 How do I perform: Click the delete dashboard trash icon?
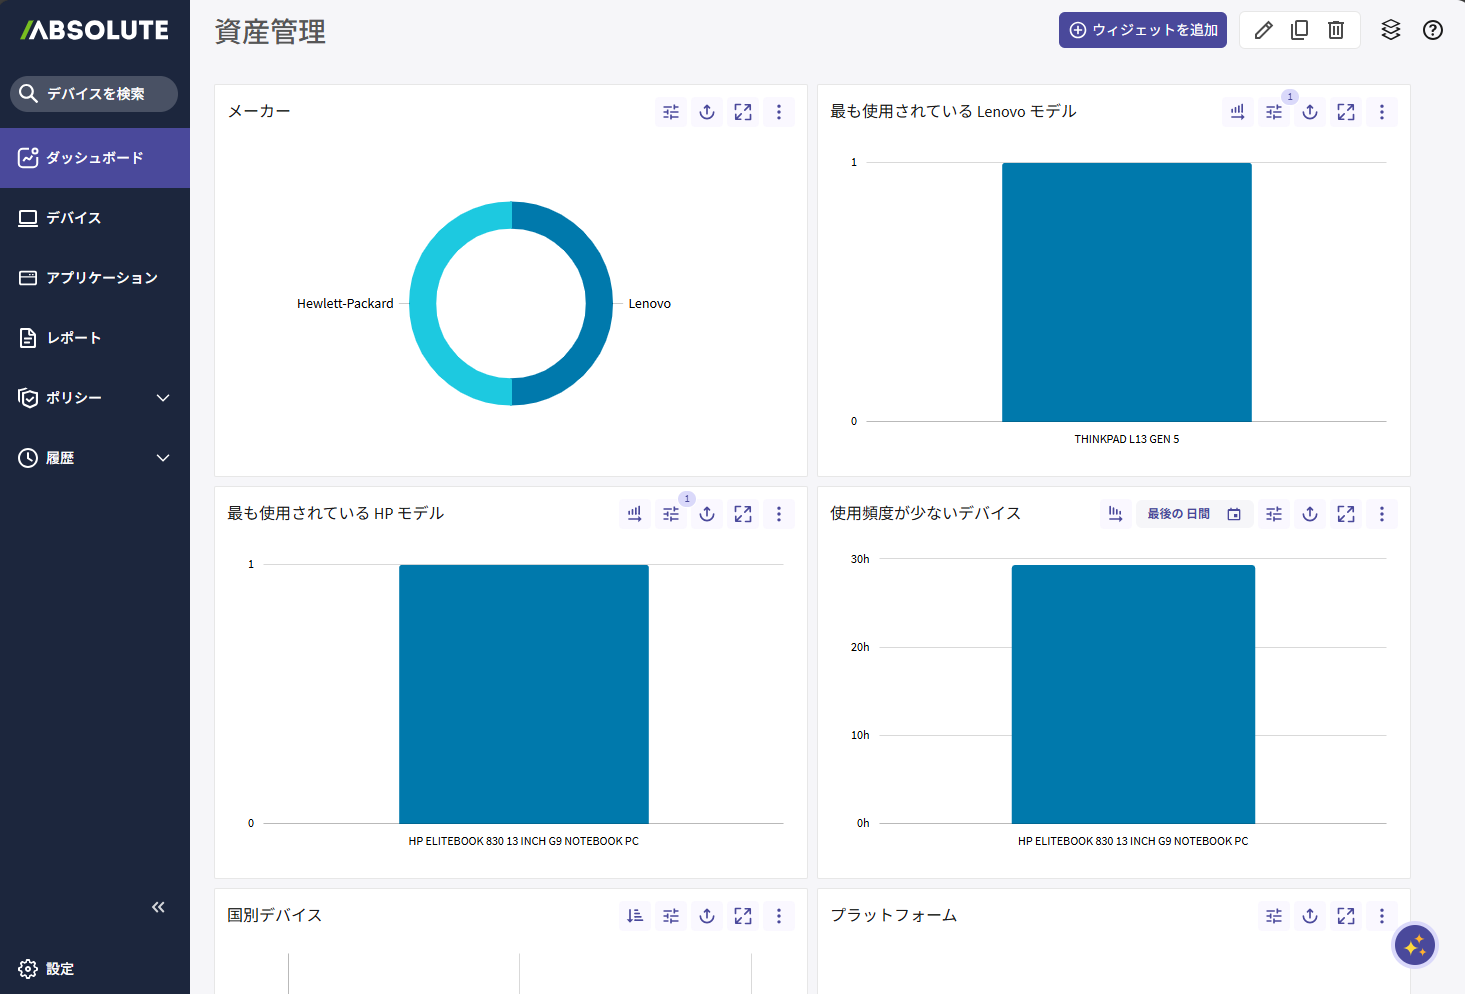pyautogui.click(x=1335, y=30)
